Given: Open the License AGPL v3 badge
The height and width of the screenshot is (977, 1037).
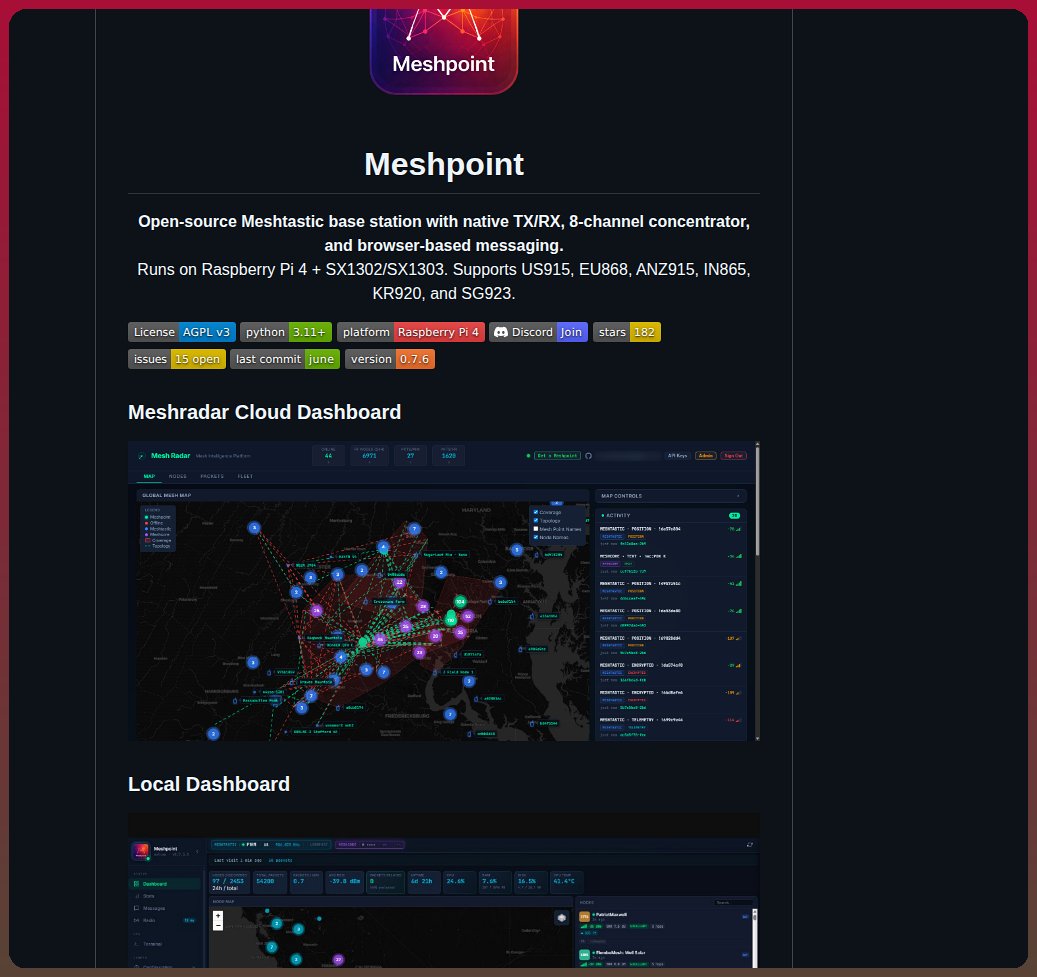Looking at the screenshot, I should click(x=182, y=332).
